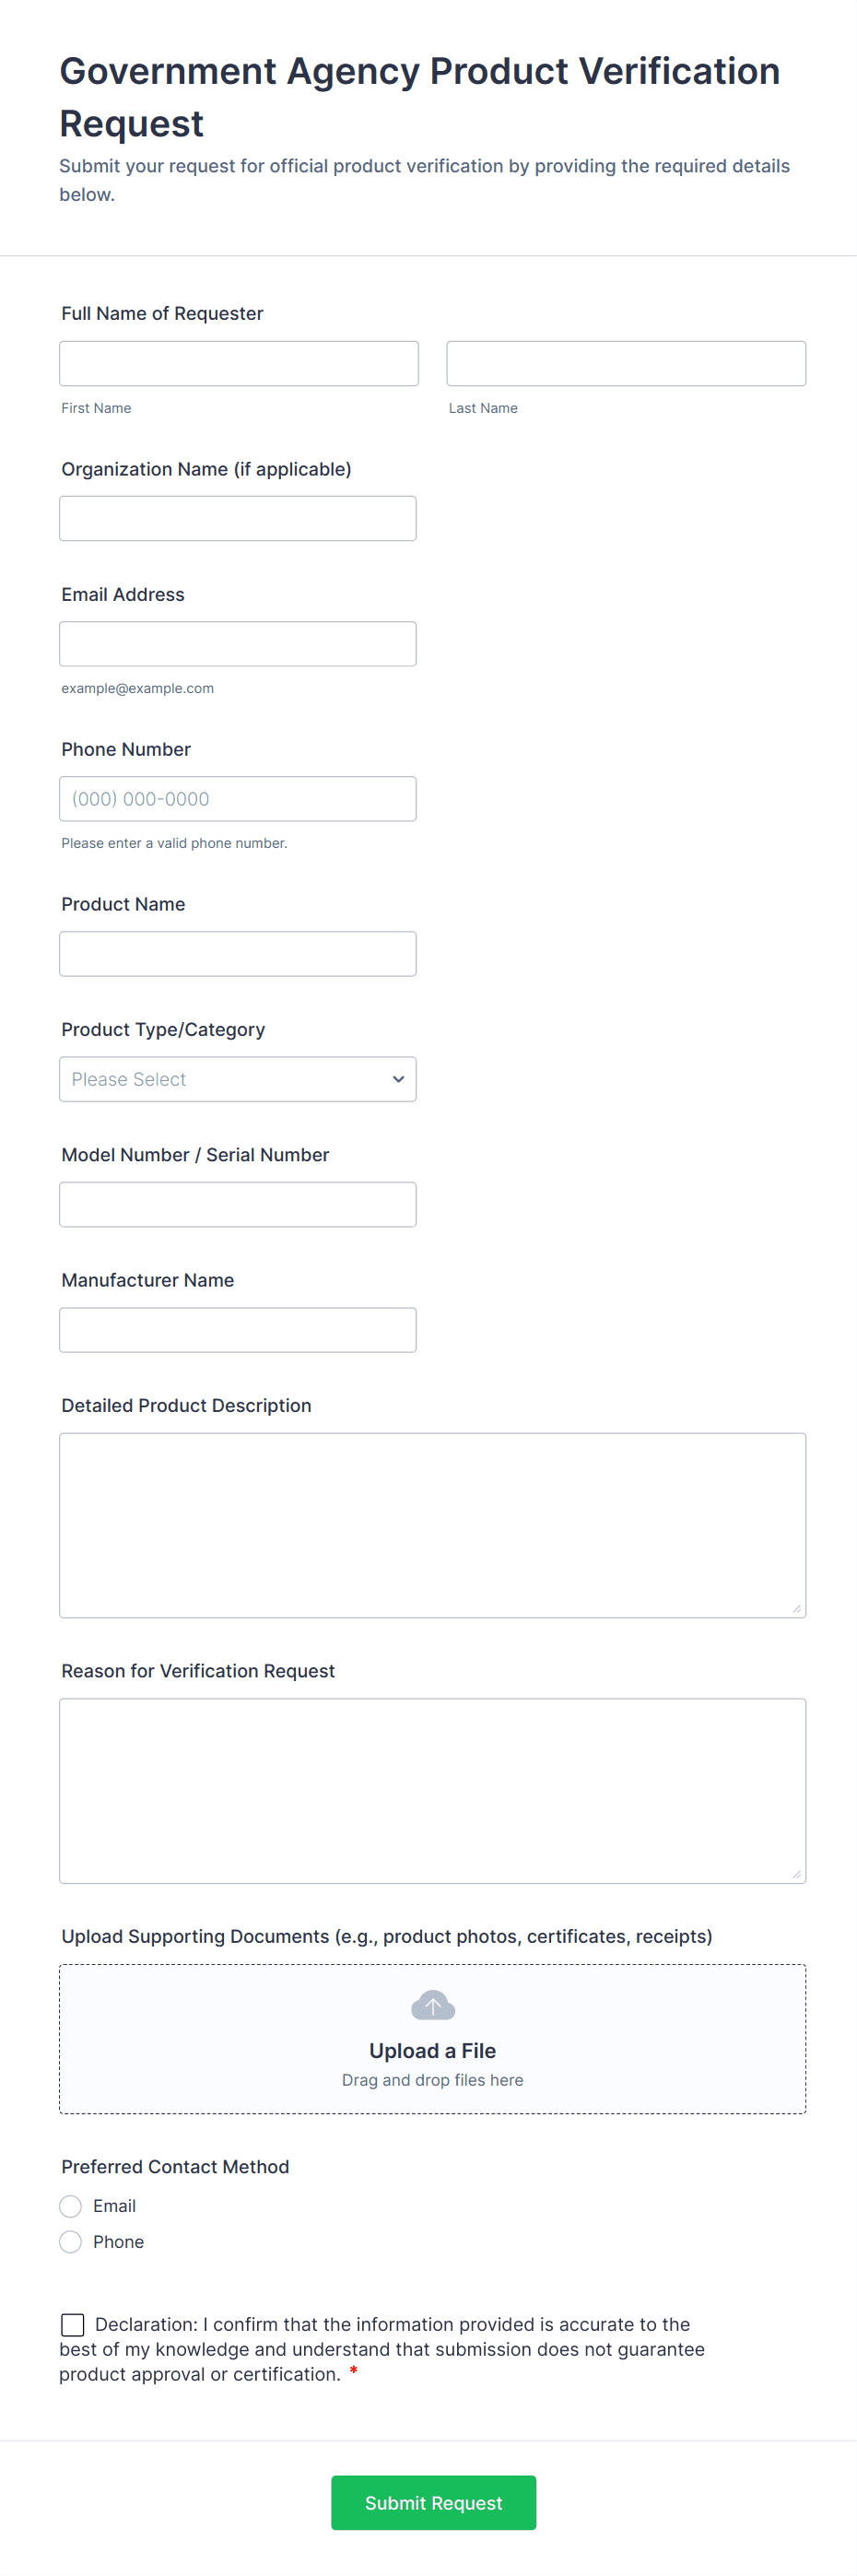Image resolution: width=857 pixels, height=2576 pixels.
Task: Click the Reason for Verification resize handle
Action: pos(796,1874)
